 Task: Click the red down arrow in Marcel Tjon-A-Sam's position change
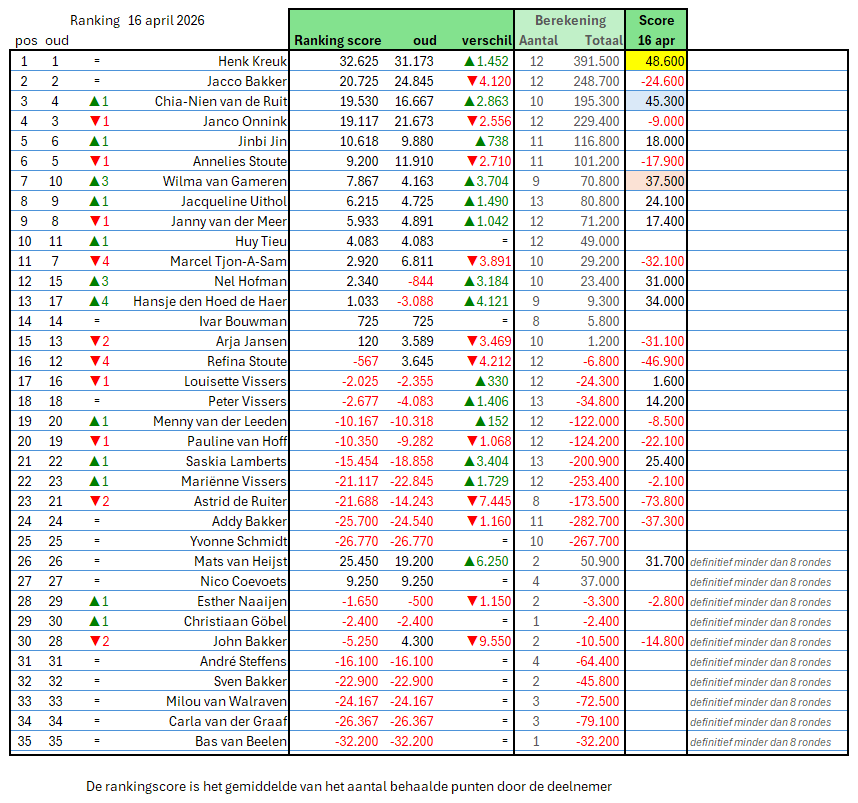(93, 261)
